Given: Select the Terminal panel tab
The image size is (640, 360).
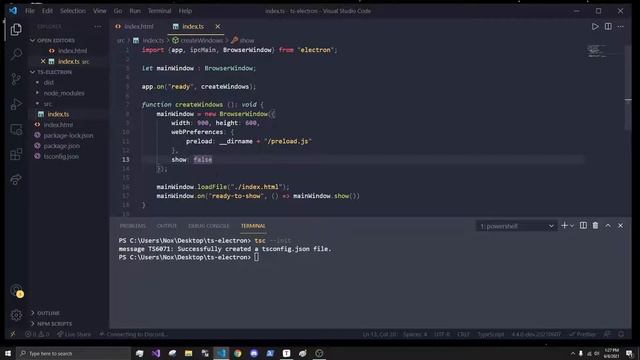Looking at the screenshot, I should click(x=253, y=226).
